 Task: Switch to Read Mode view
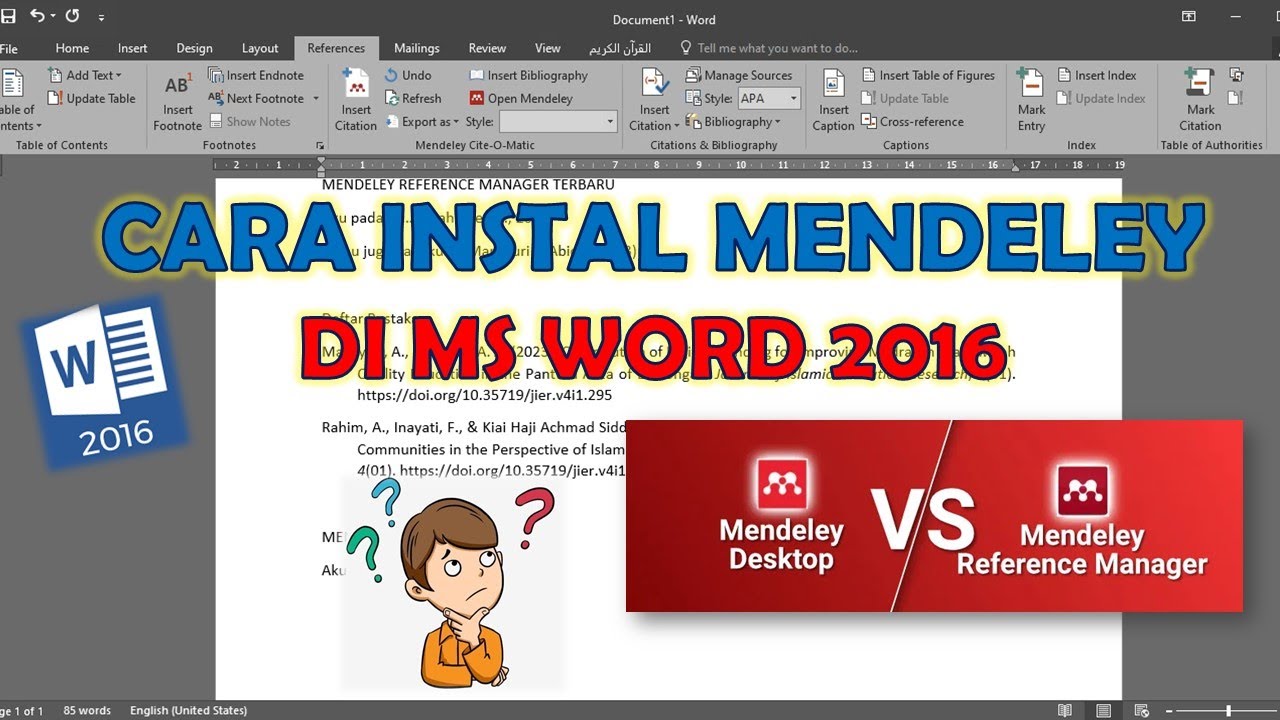click(1066, 711)
